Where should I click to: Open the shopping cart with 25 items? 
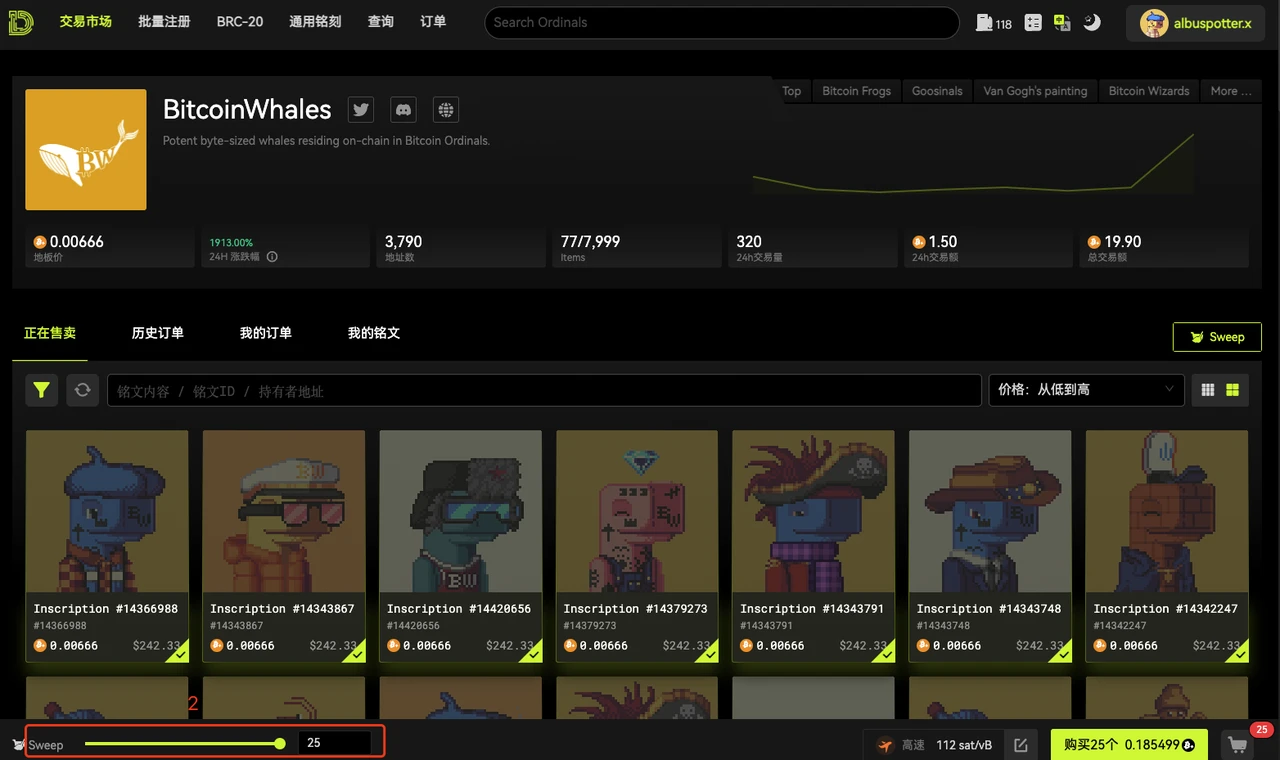[1238, 745]
